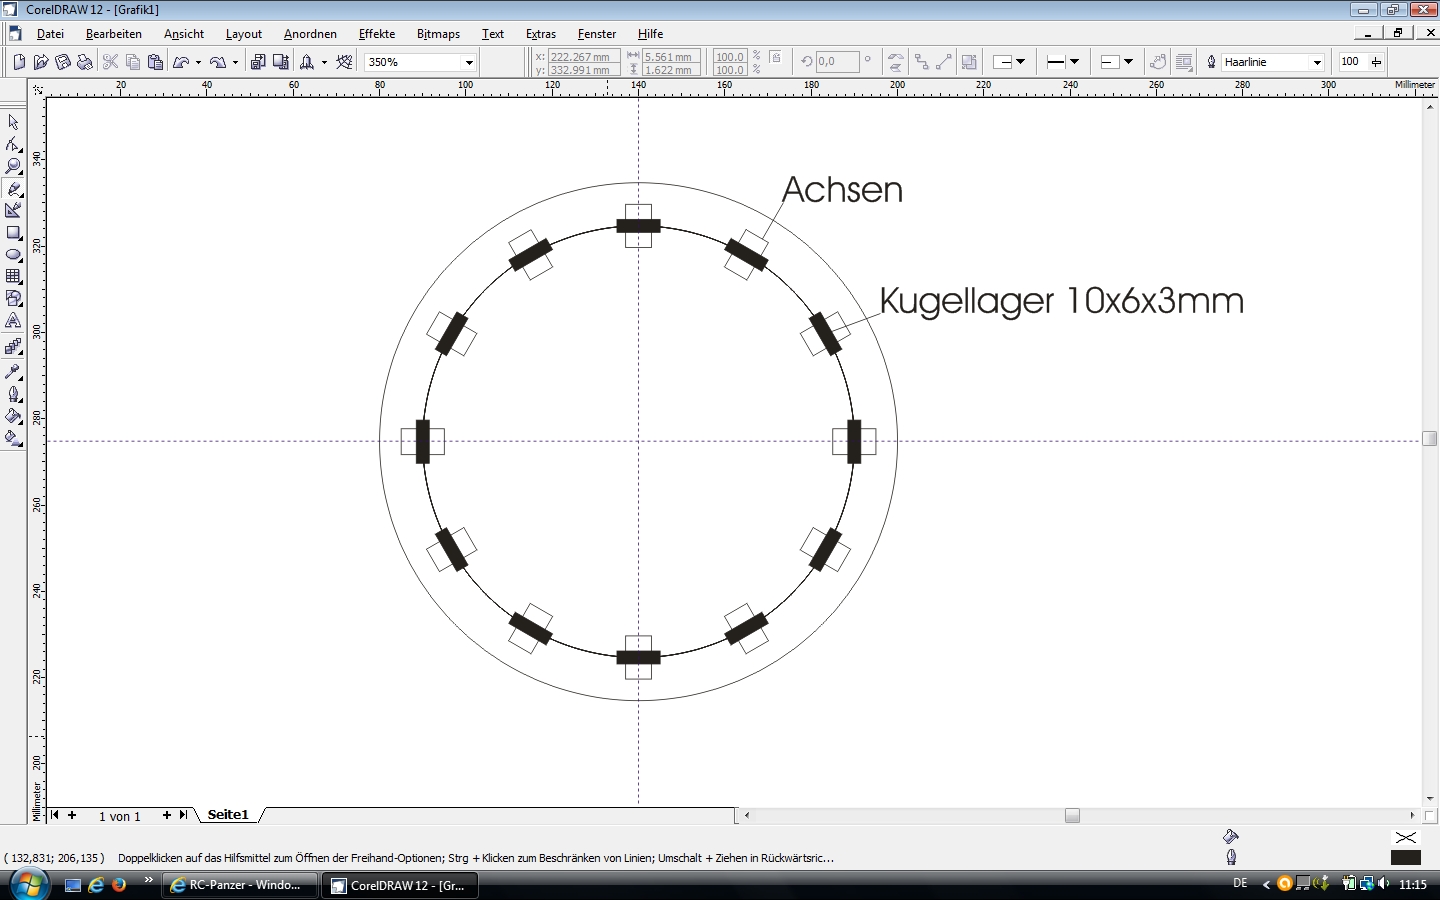Open the Effekte menu
Screen dimensions: 1440x900
pyautogui.click(x=377, y=34)
